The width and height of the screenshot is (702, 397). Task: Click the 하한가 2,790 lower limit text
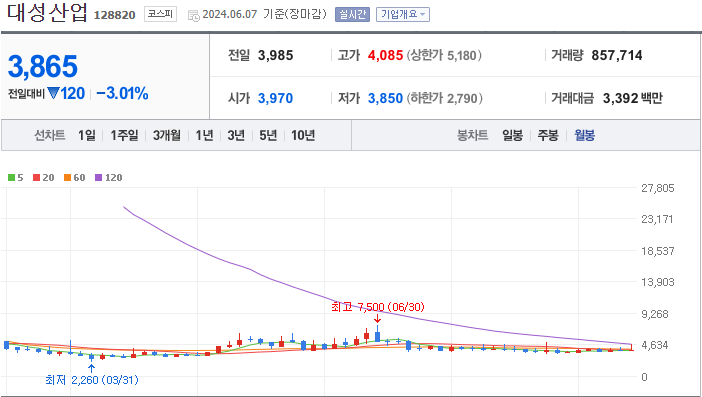tap(445, 98)
